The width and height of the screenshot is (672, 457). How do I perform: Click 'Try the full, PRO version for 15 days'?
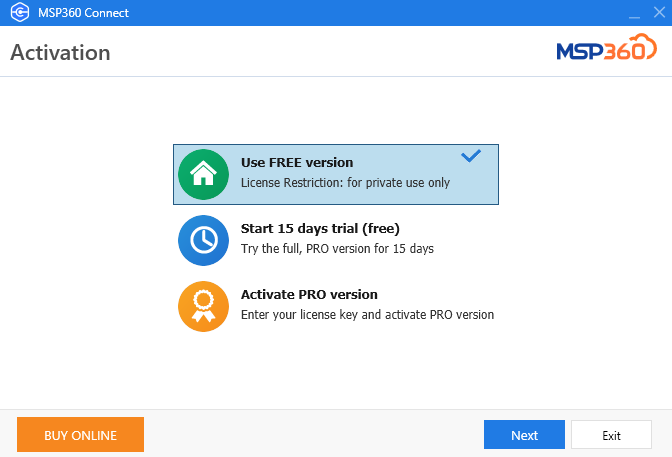(x=337, y=249)
